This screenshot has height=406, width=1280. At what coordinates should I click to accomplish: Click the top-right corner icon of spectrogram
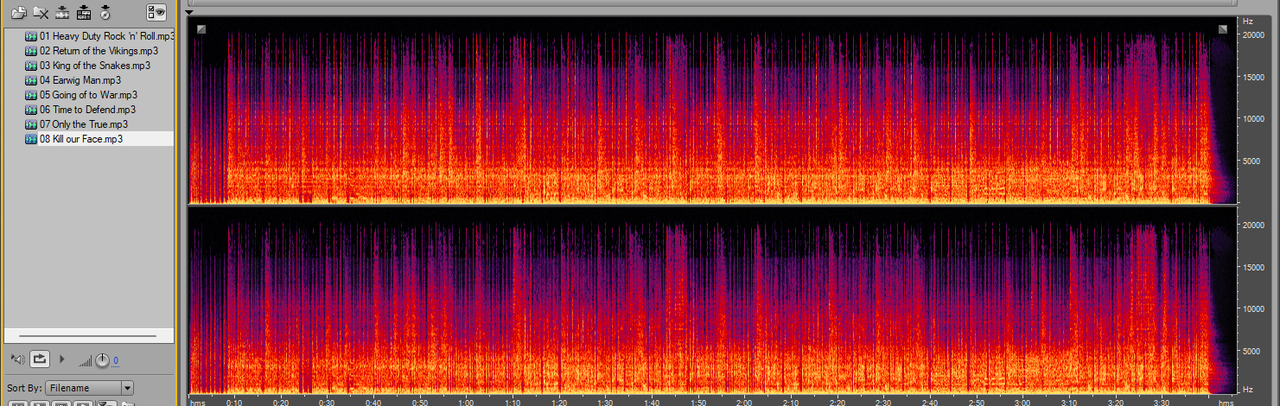pyautogui.click(x=1222, y=29)
